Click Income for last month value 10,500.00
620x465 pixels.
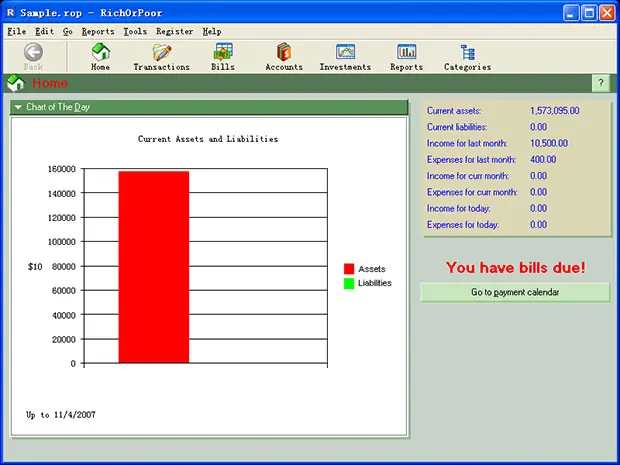(x=549, y=143)
